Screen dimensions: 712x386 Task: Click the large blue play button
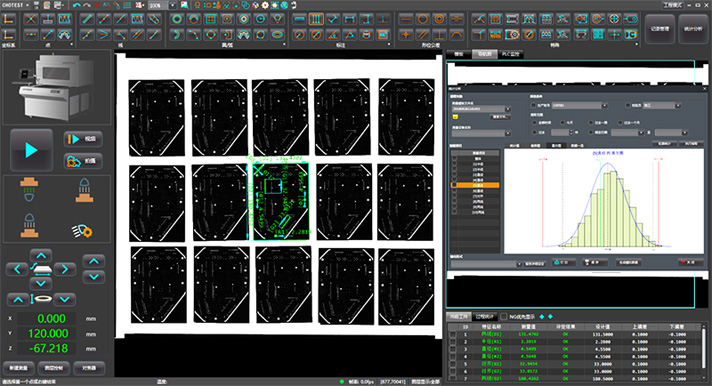(x=31, y=150)
